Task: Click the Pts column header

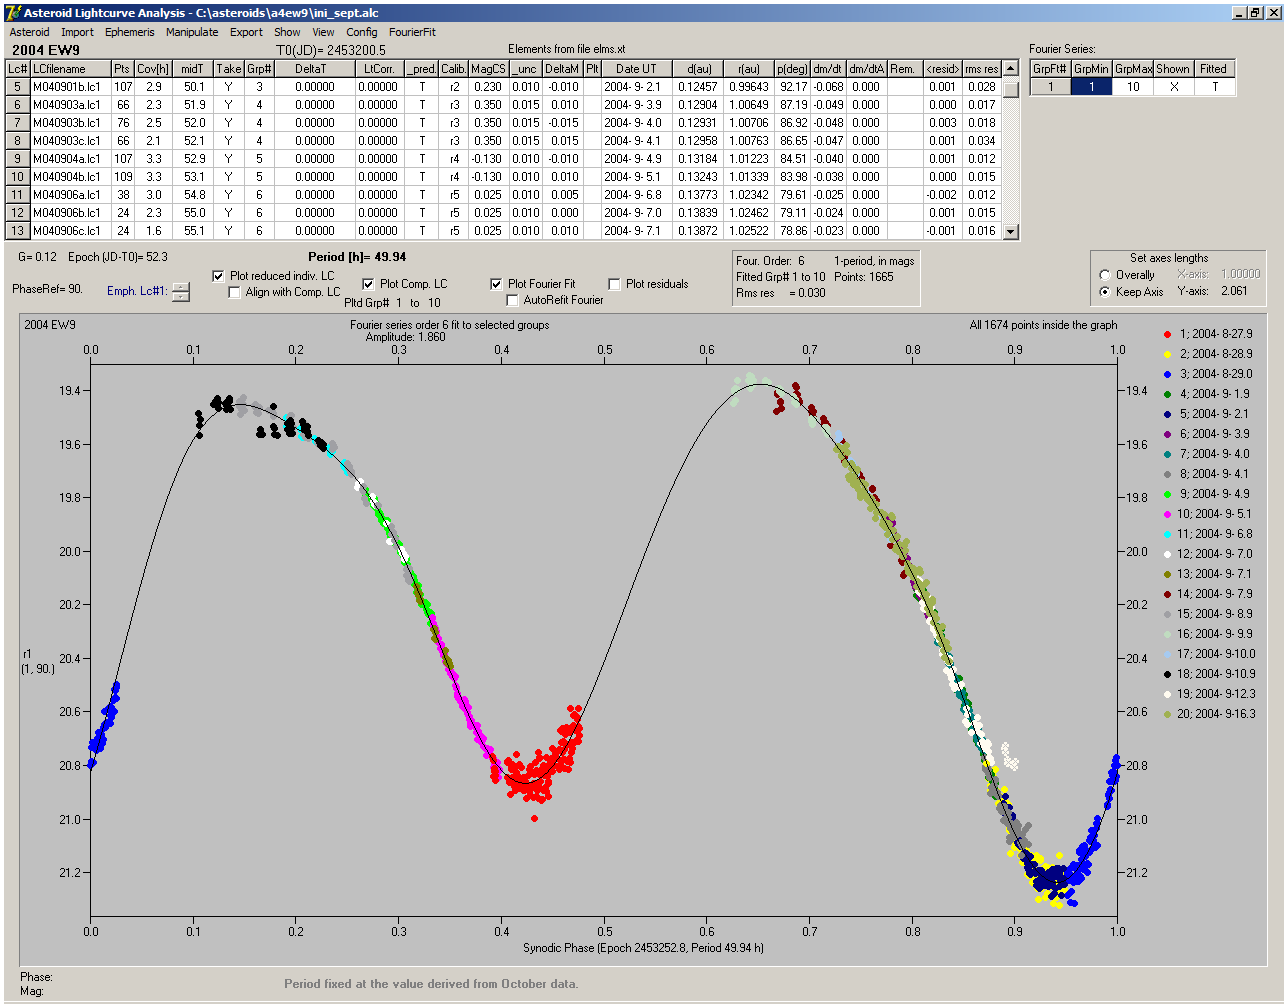Action: (x=122, y=69)
